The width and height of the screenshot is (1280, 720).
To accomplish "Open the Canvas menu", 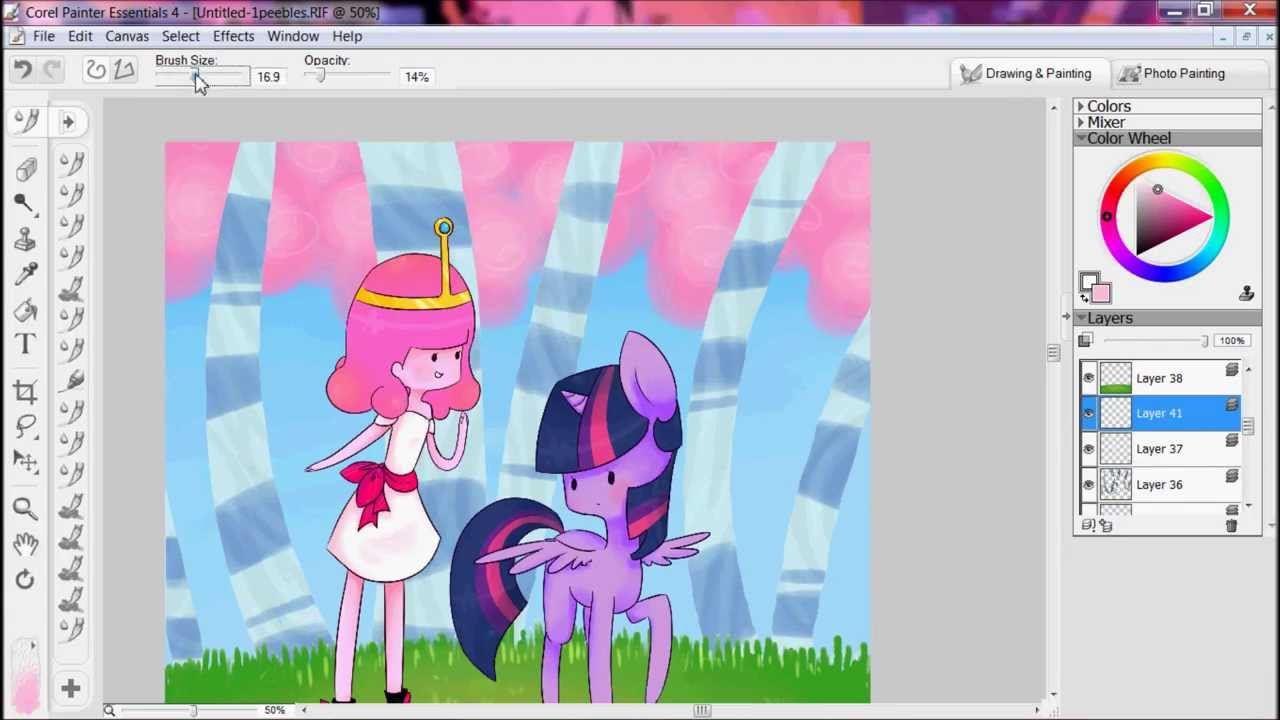I will pos(127,36).
